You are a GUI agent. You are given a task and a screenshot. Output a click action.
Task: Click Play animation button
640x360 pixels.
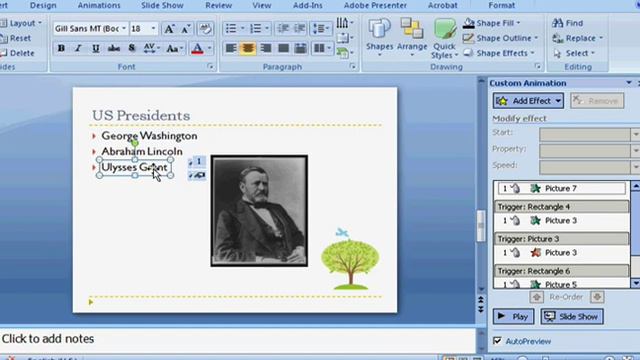click(513, 316)
